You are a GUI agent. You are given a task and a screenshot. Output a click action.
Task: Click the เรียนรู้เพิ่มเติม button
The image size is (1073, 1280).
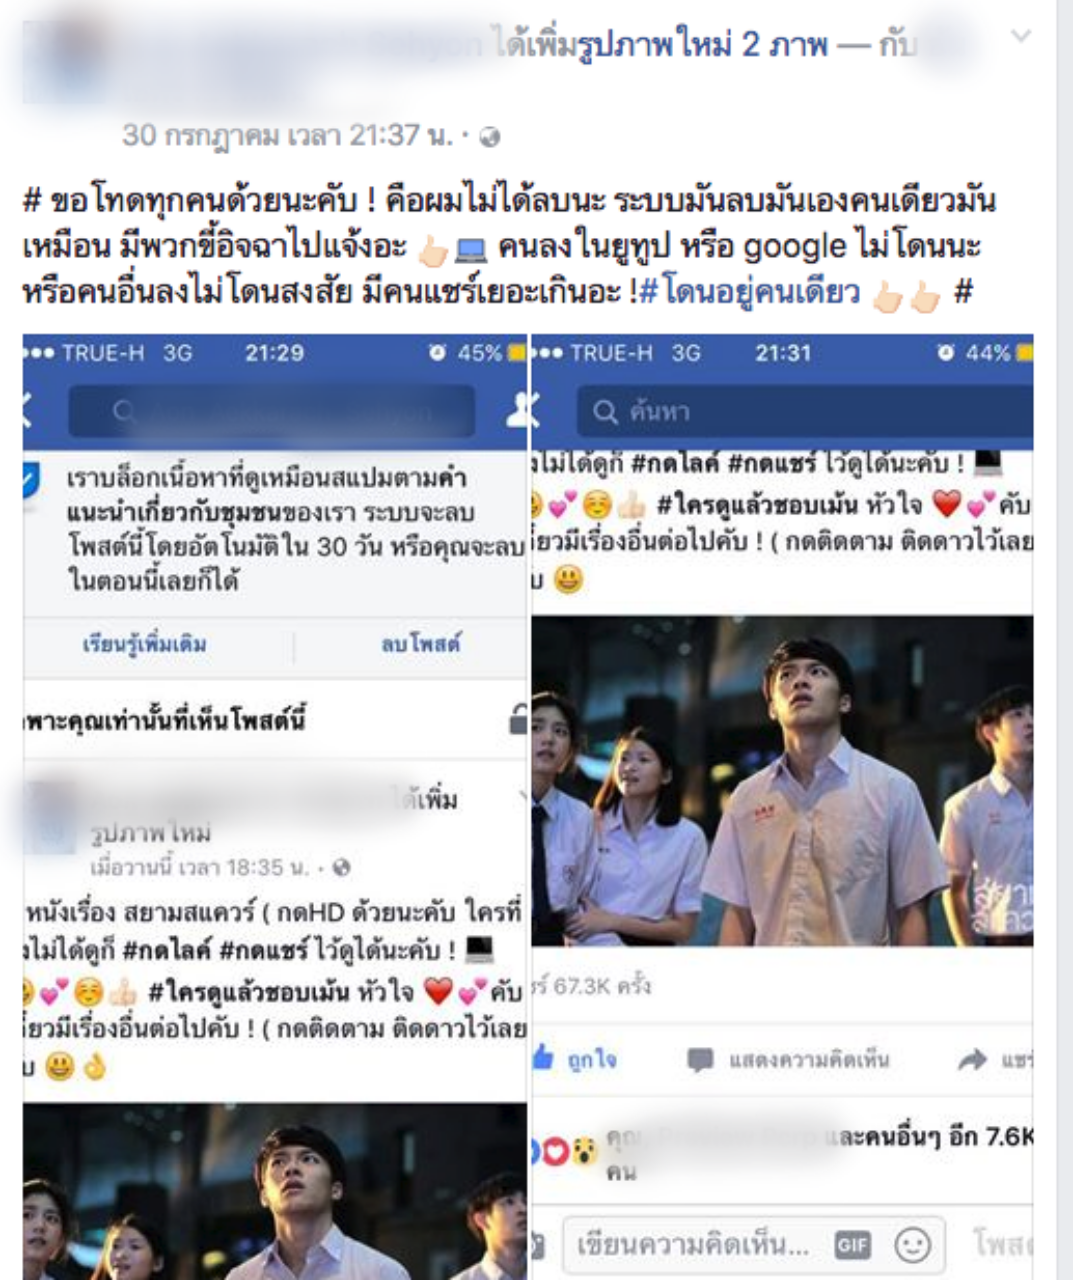pos(145,644)
